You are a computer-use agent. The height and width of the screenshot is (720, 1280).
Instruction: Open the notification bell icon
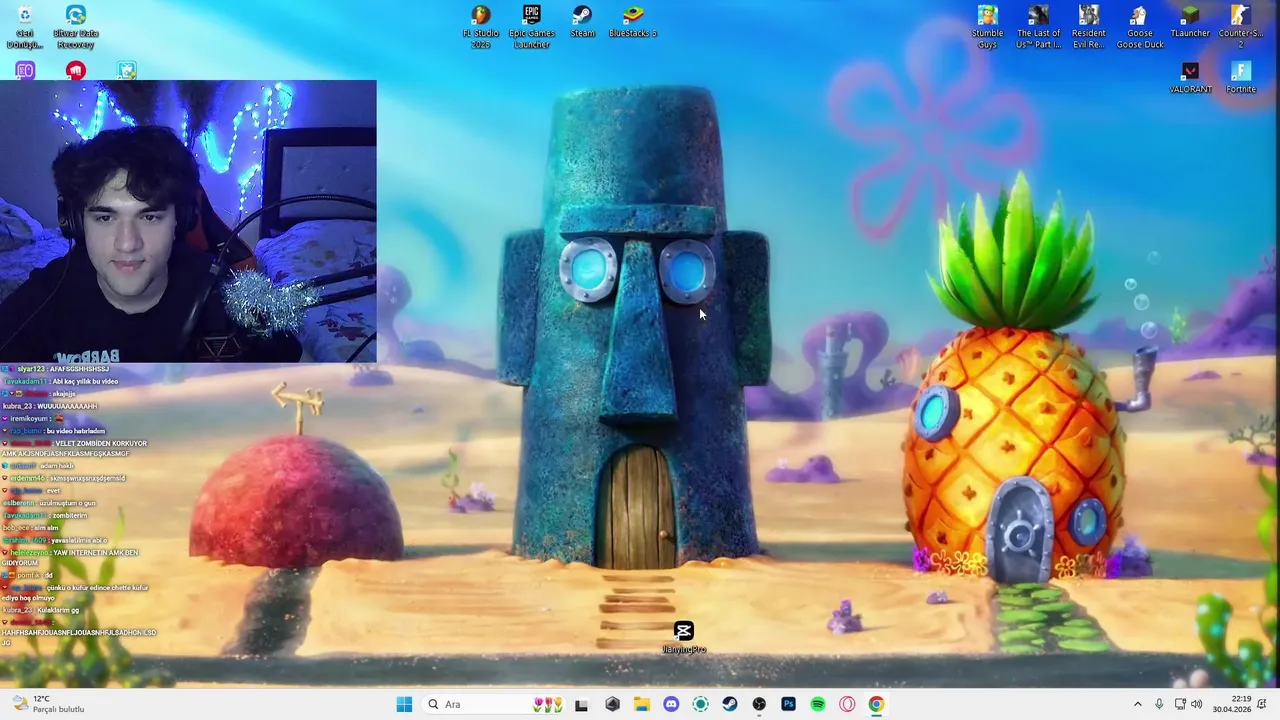[x=1262, y=704]
